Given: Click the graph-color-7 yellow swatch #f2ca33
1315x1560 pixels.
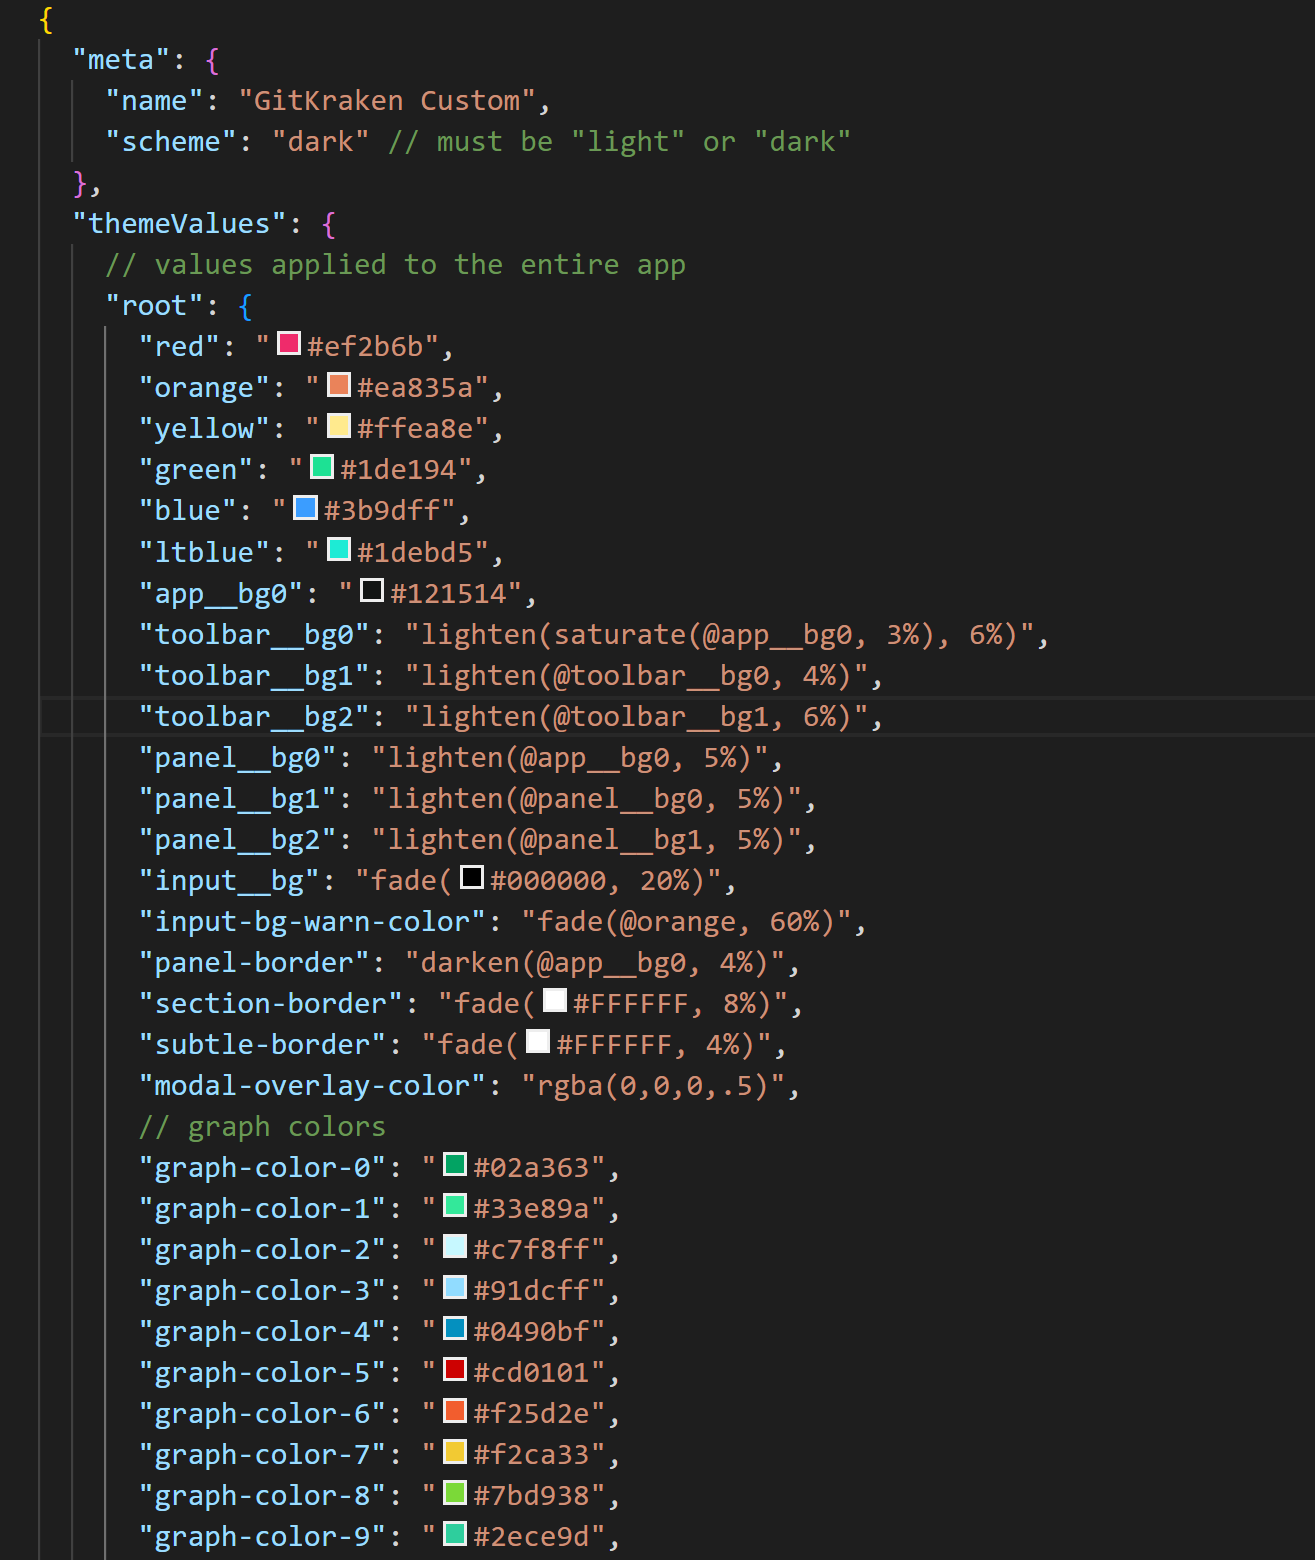Looking at the screenshot, I should (455, 1451).
